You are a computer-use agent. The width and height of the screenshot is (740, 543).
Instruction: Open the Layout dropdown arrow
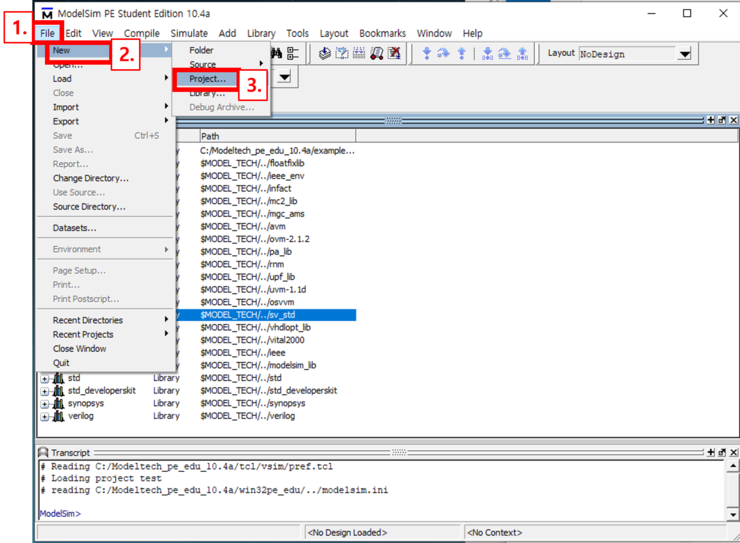684,54
